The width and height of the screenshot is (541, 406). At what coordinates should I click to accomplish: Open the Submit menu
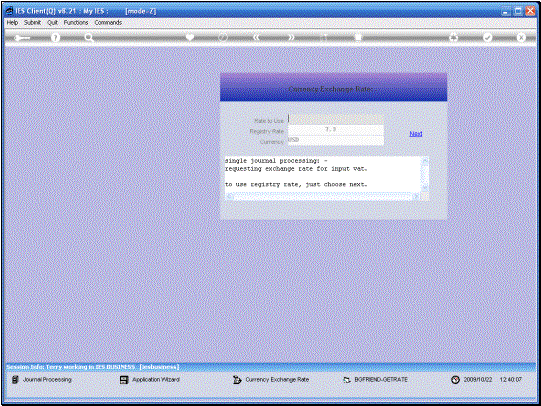pos(32,22)
